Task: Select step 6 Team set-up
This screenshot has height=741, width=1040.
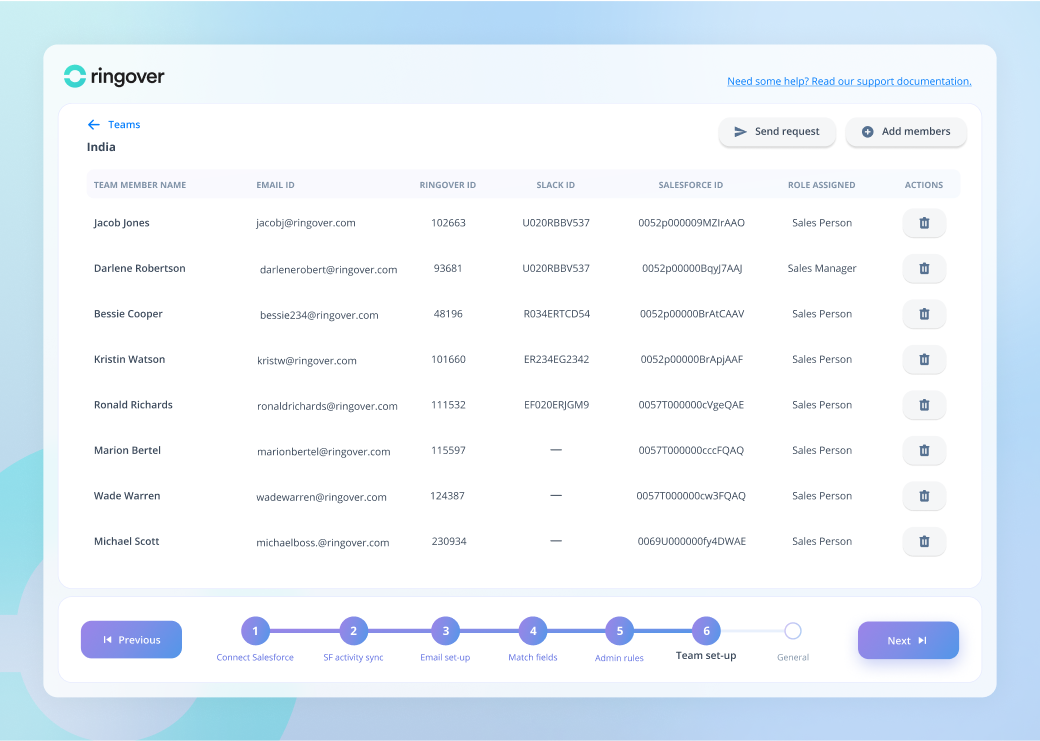Action: tap(706, 631)
